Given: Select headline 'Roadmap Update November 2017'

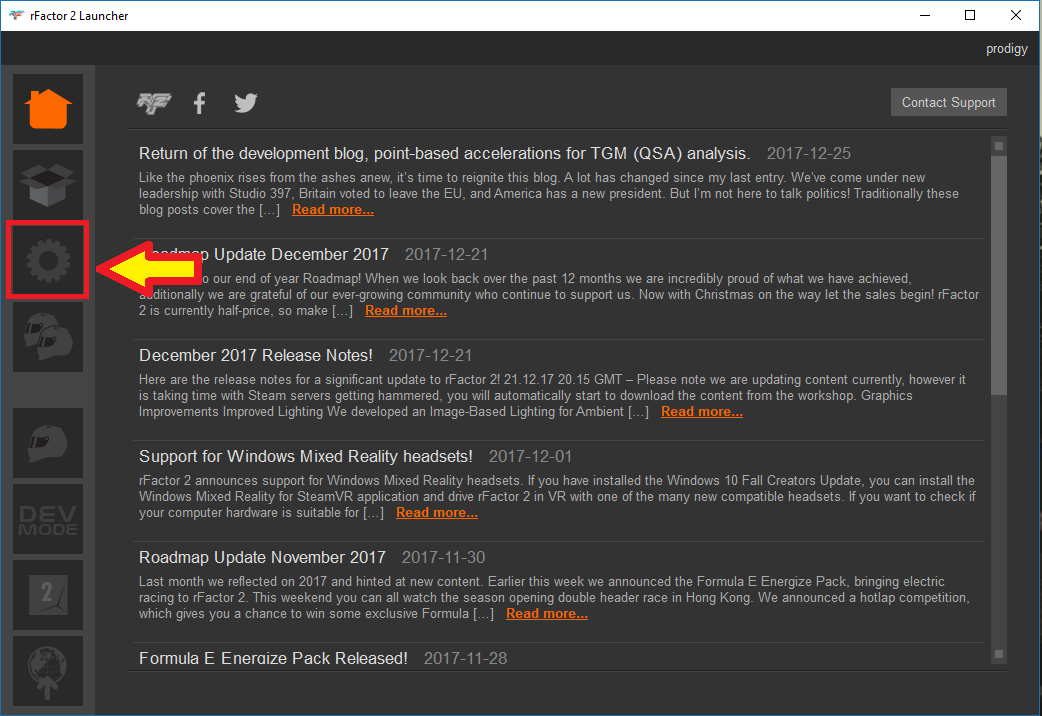Looking at the screenshot, I should (x=262, y=558).
